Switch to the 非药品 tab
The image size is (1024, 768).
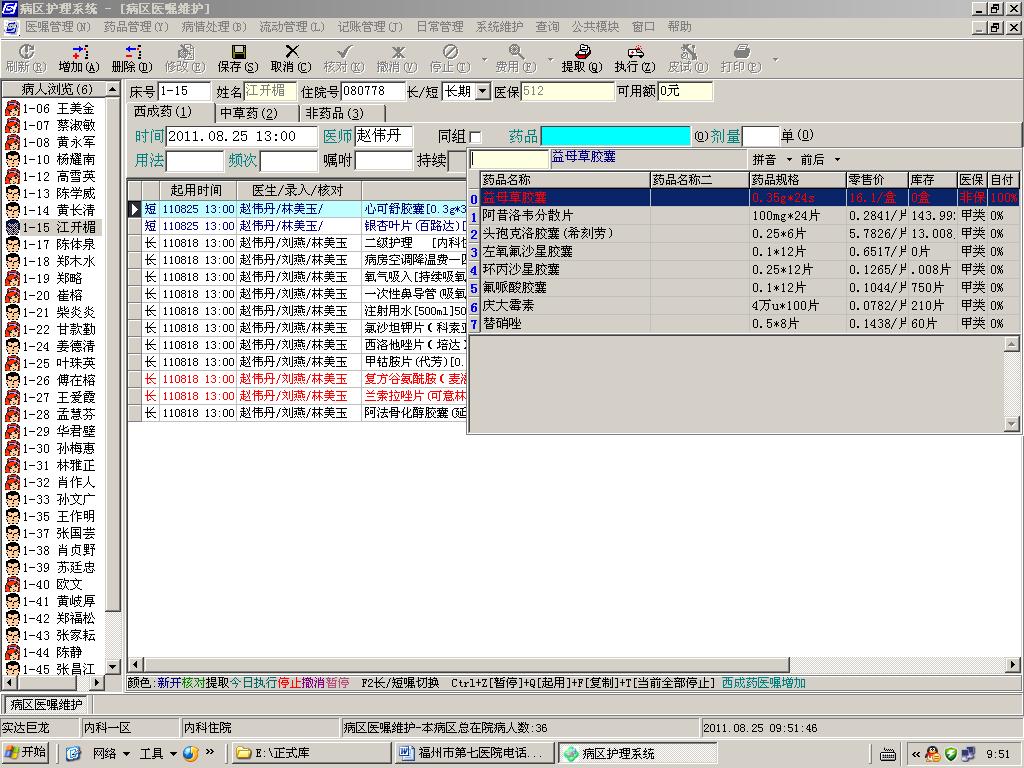point(334,113)
